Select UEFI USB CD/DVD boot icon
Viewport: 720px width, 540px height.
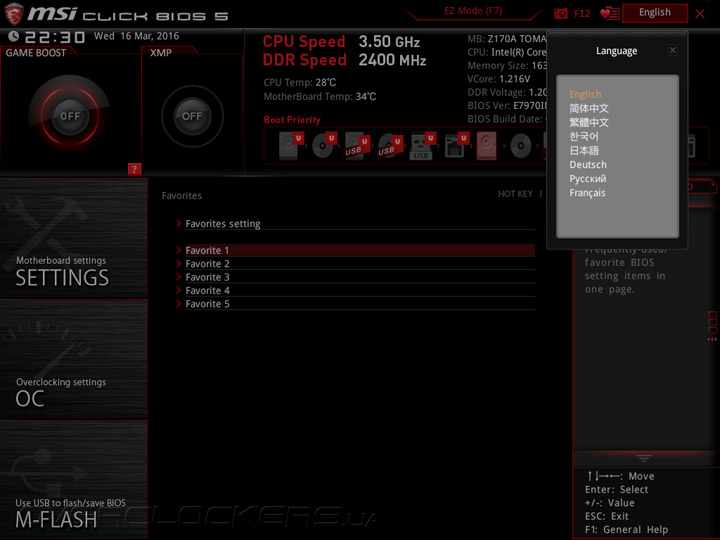(390, 146)
